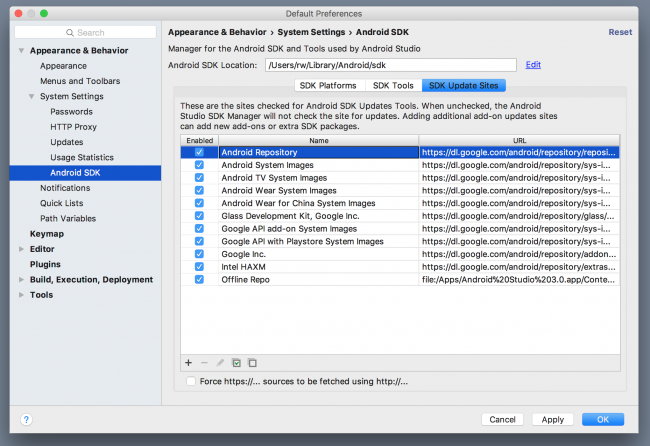Collapse the System Settings tree node

(x=32, y=96)
